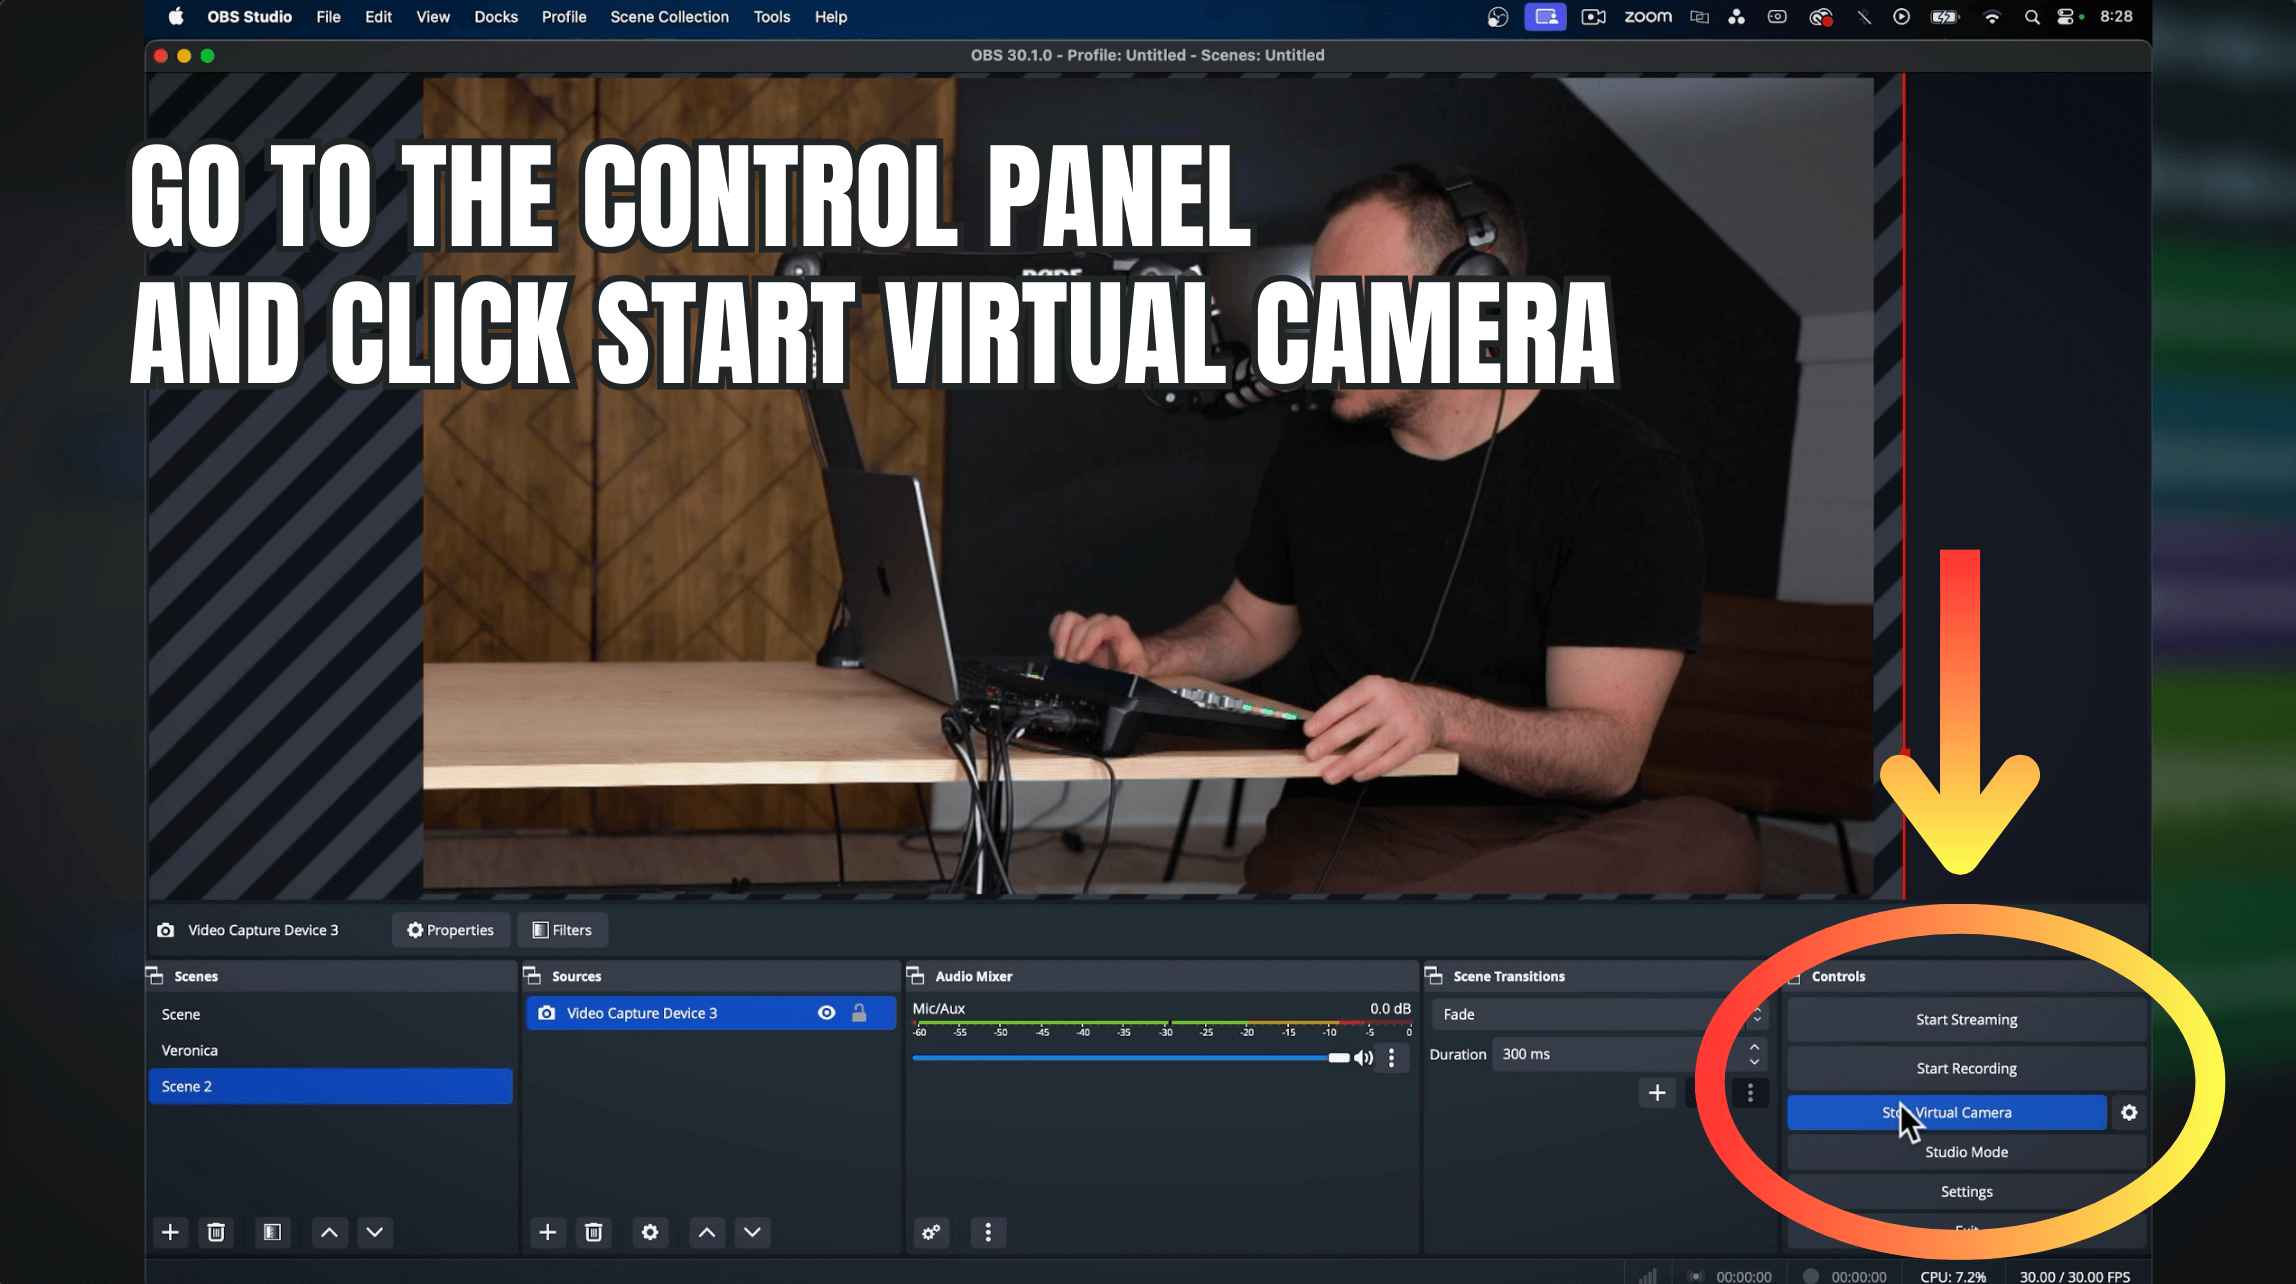Open advanced audio properties gears icon
Image resolution: width=2296 pixels, height=1284 pixels.
tap(931, 1232)
